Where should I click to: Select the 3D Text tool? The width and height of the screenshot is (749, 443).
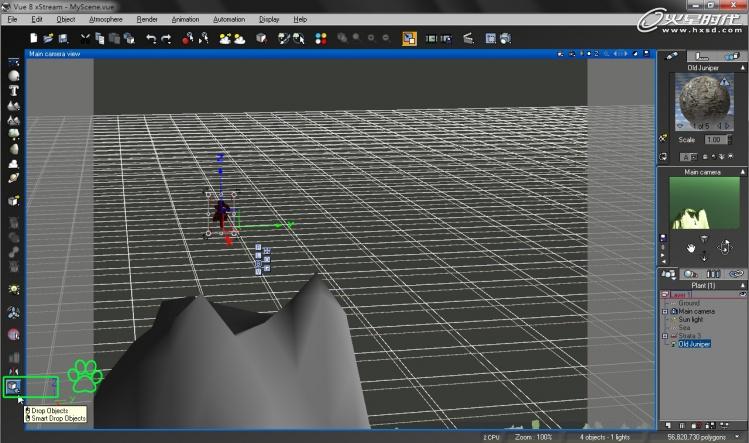tap(14, 90)
